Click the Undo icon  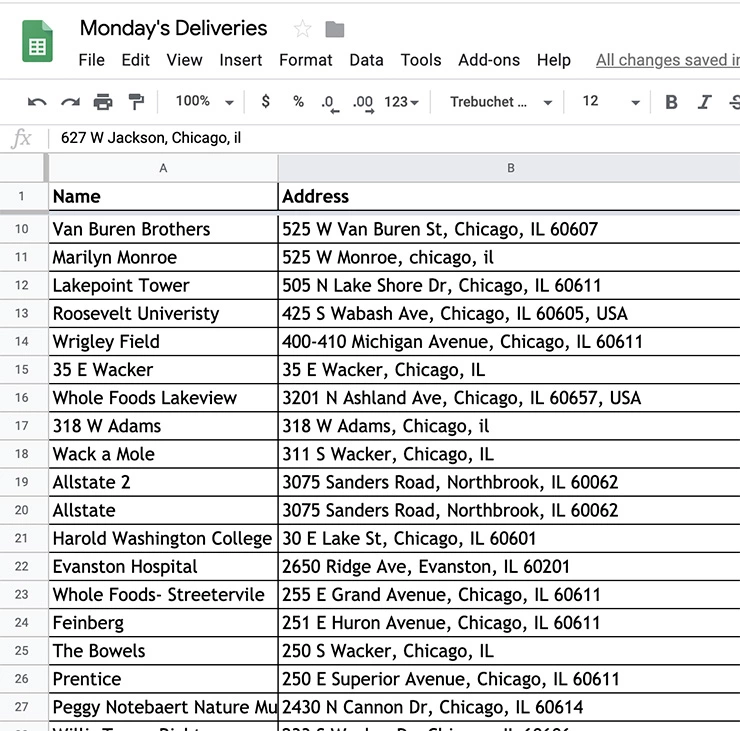[x=37, y=102]
